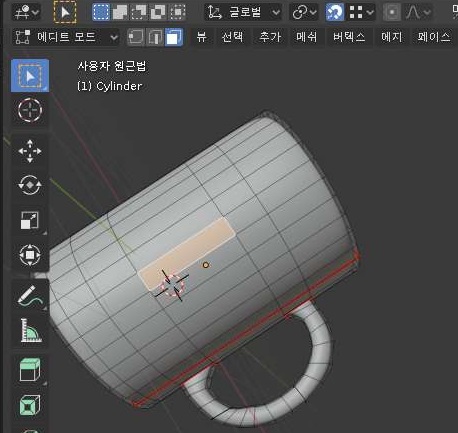
Task: Choose the Transform tool
Action: click(x=30, y=255)
